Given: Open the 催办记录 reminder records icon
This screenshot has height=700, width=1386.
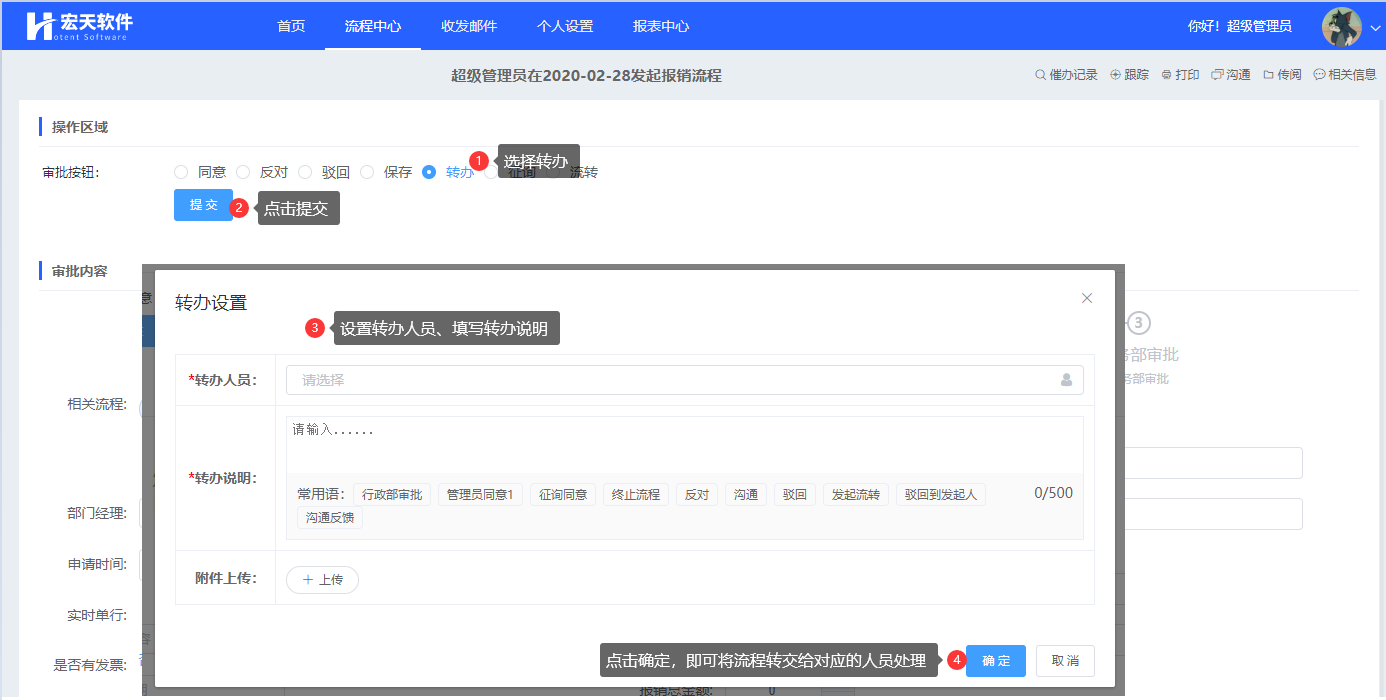Looking at the screenshot, I should tap(1041, 75).
